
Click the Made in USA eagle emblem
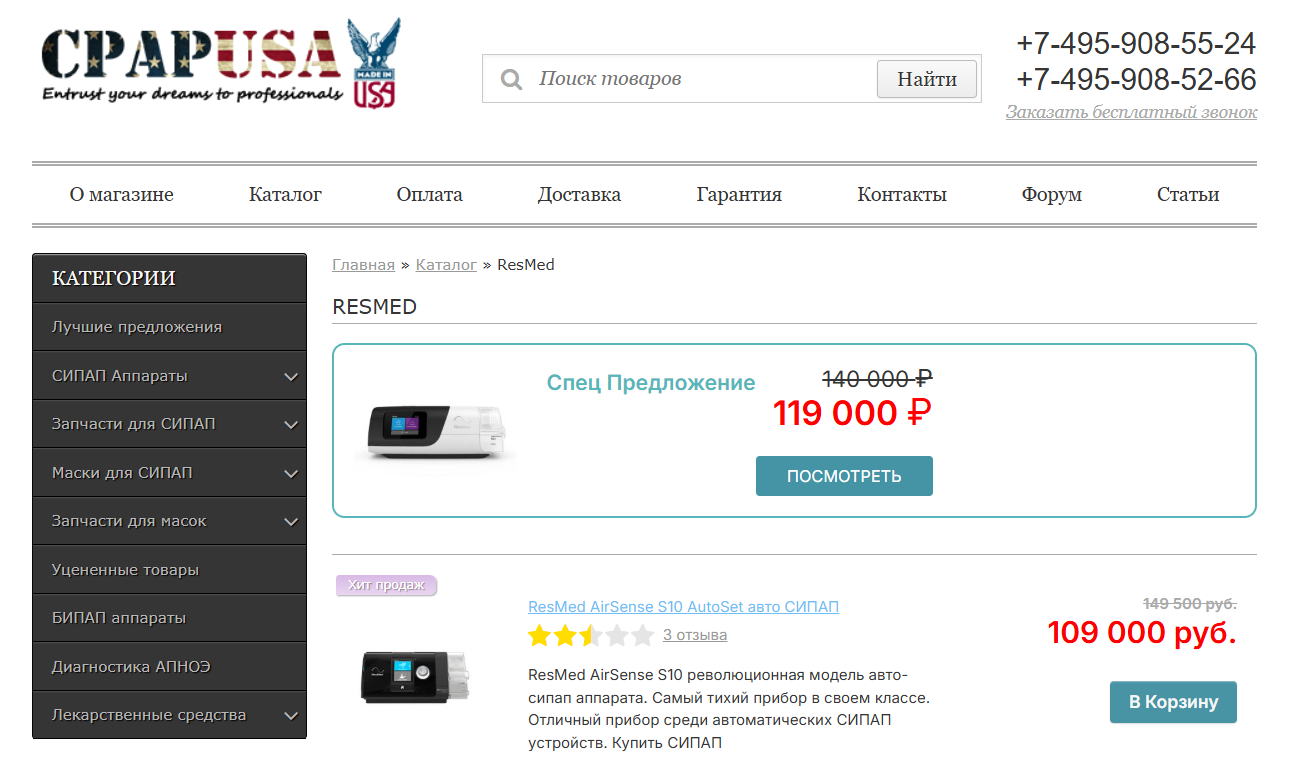coord(373,63)
